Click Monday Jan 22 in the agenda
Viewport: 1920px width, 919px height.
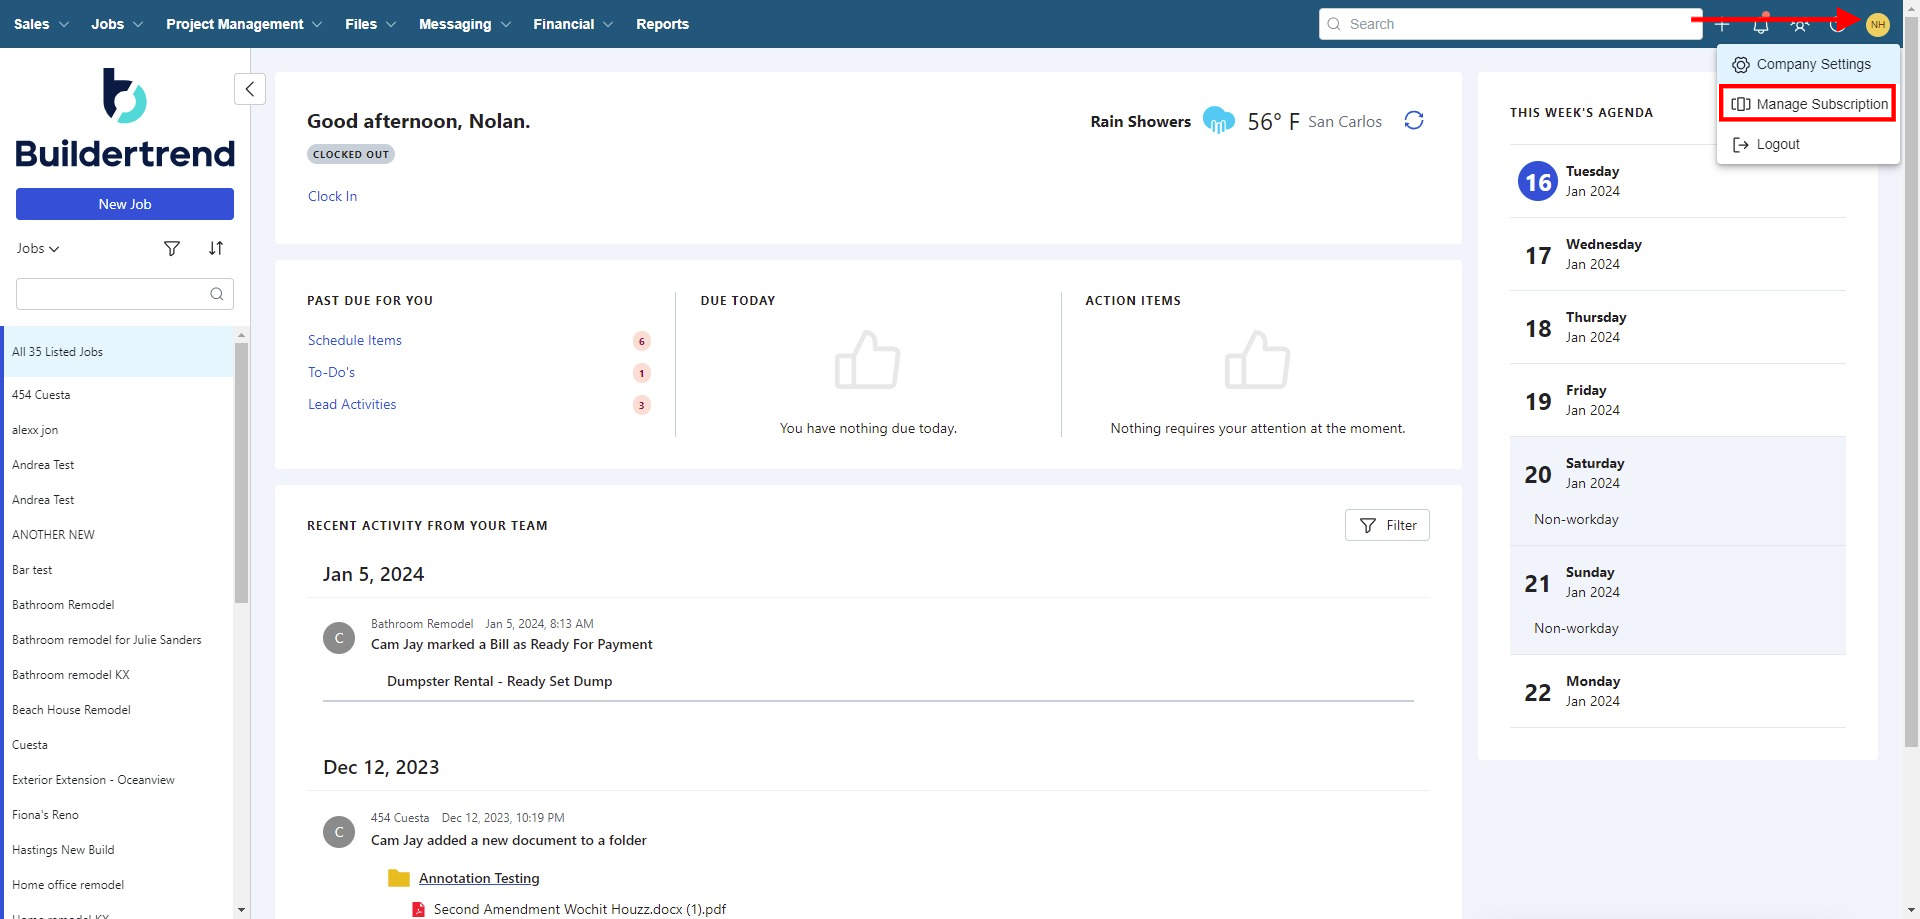tap(1678, 691)
